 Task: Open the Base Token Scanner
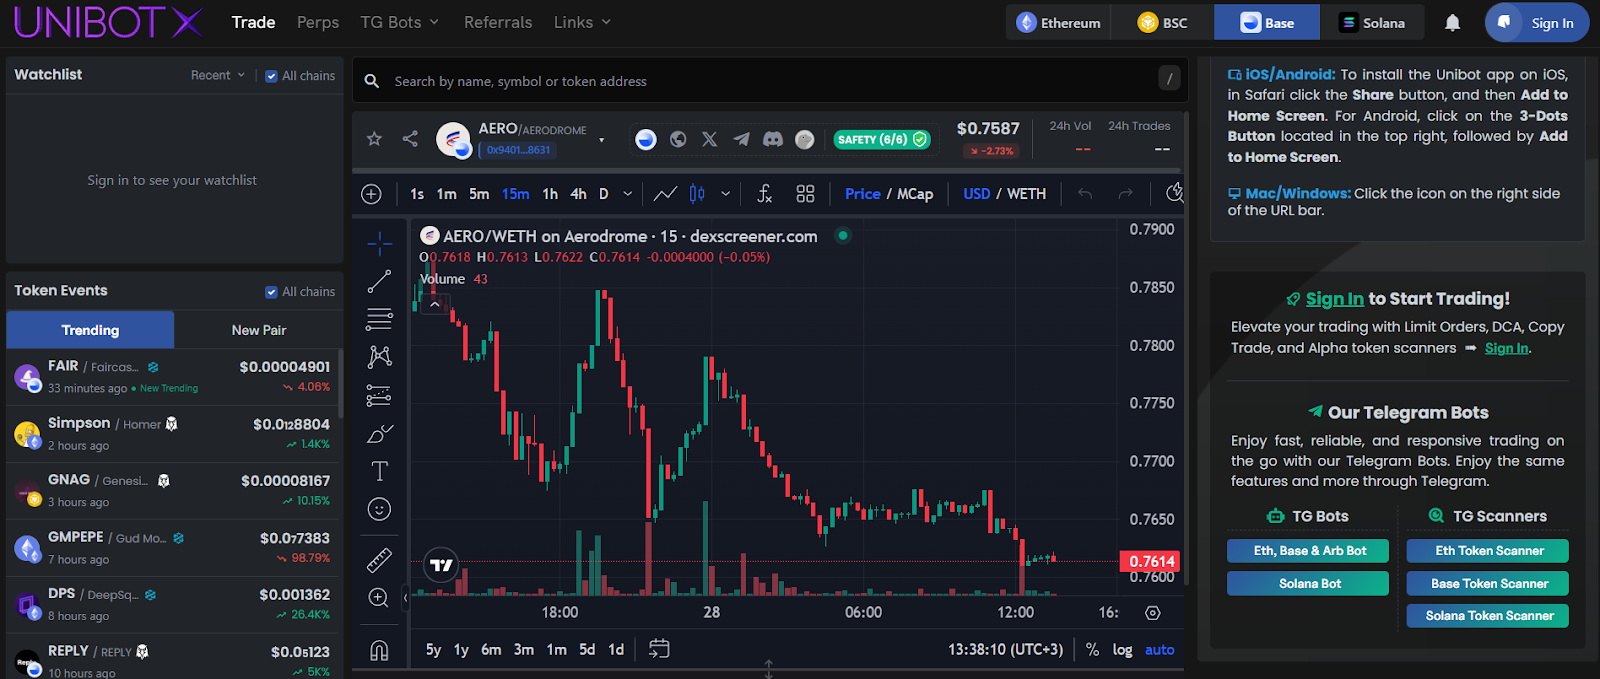(x=1488, y=584)
